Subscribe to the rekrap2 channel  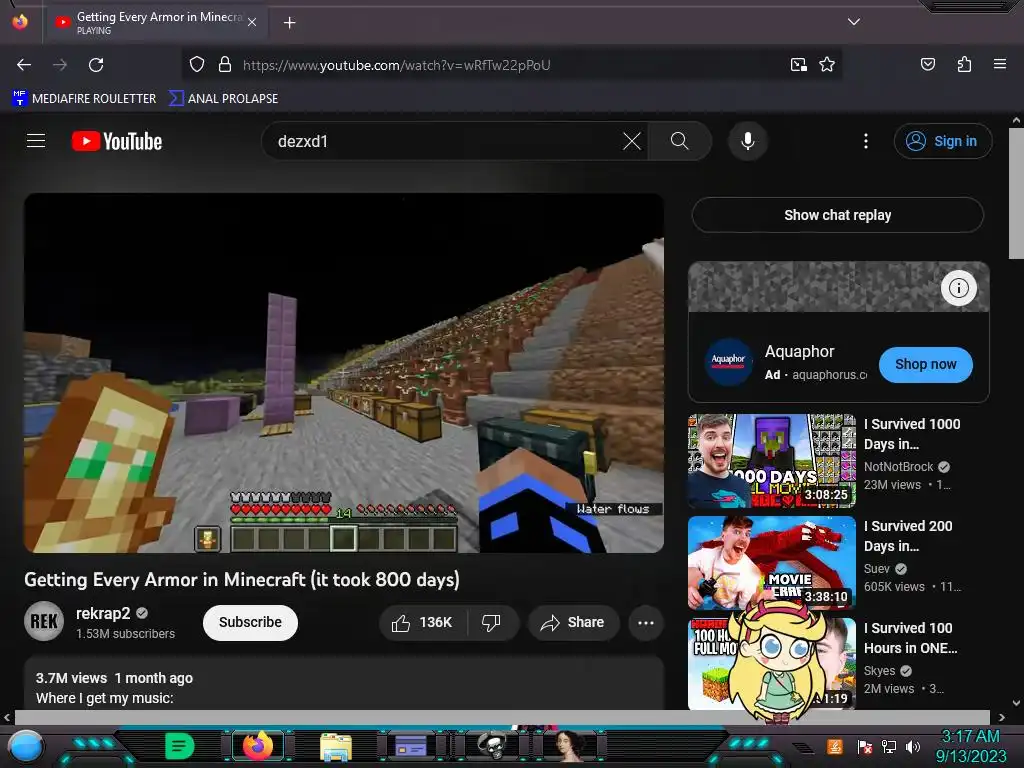pos(250,622)
